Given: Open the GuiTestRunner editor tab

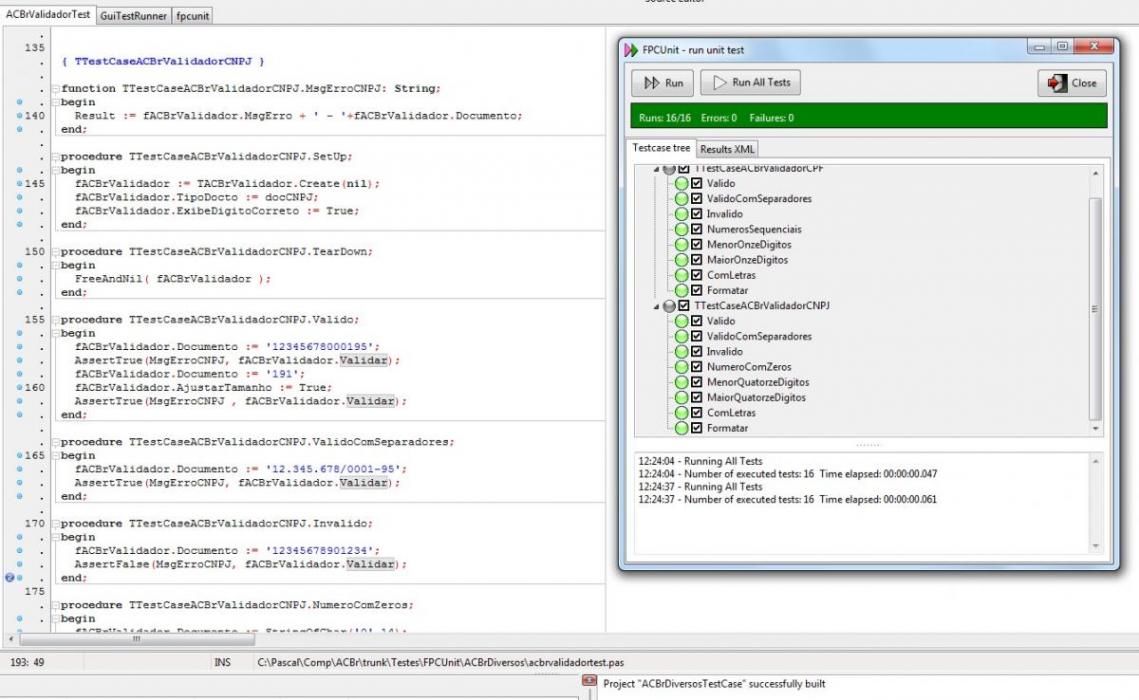Looking at the screenshot, I should (x=133, y=15).
